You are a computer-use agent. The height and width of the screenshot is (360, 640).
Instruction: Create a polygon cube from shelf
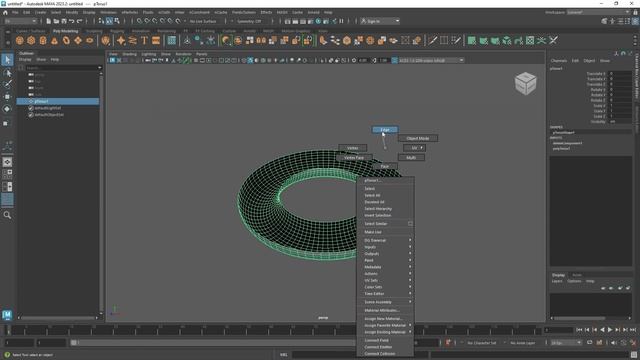(x=31, y=40)
